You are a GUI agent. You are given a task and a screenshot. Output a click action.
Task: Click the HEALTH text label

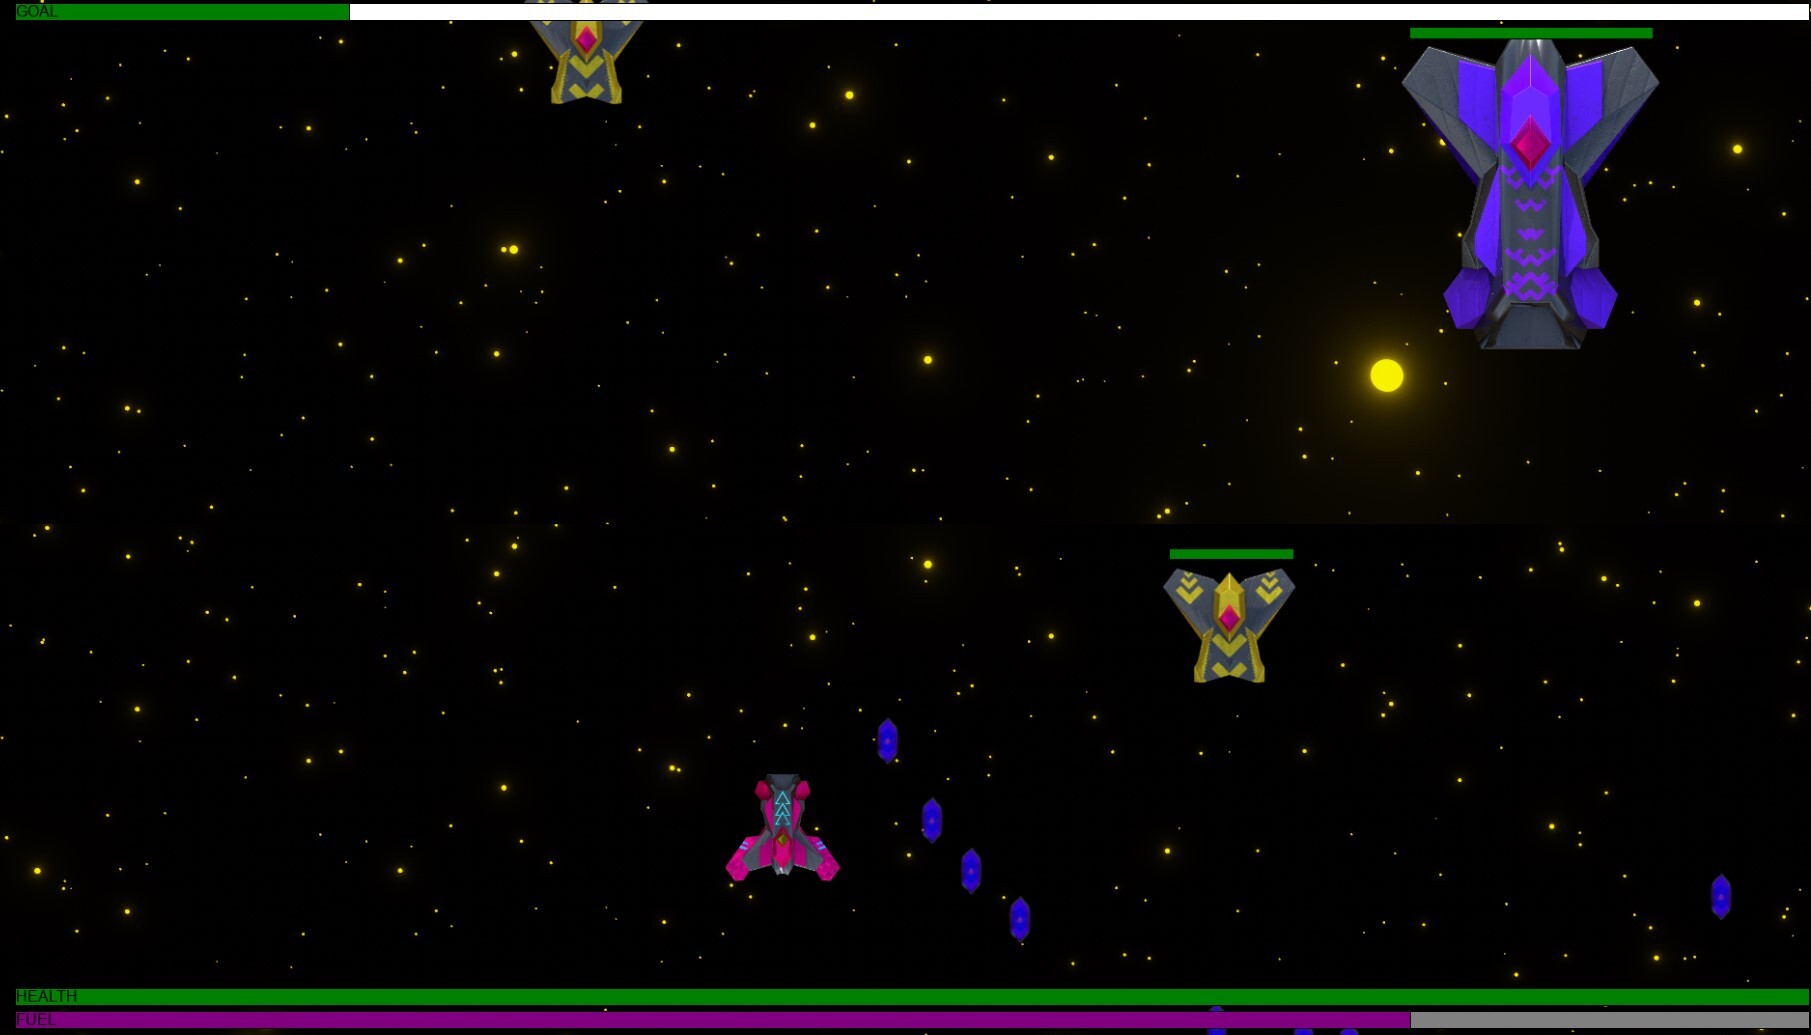pos(46,996)
